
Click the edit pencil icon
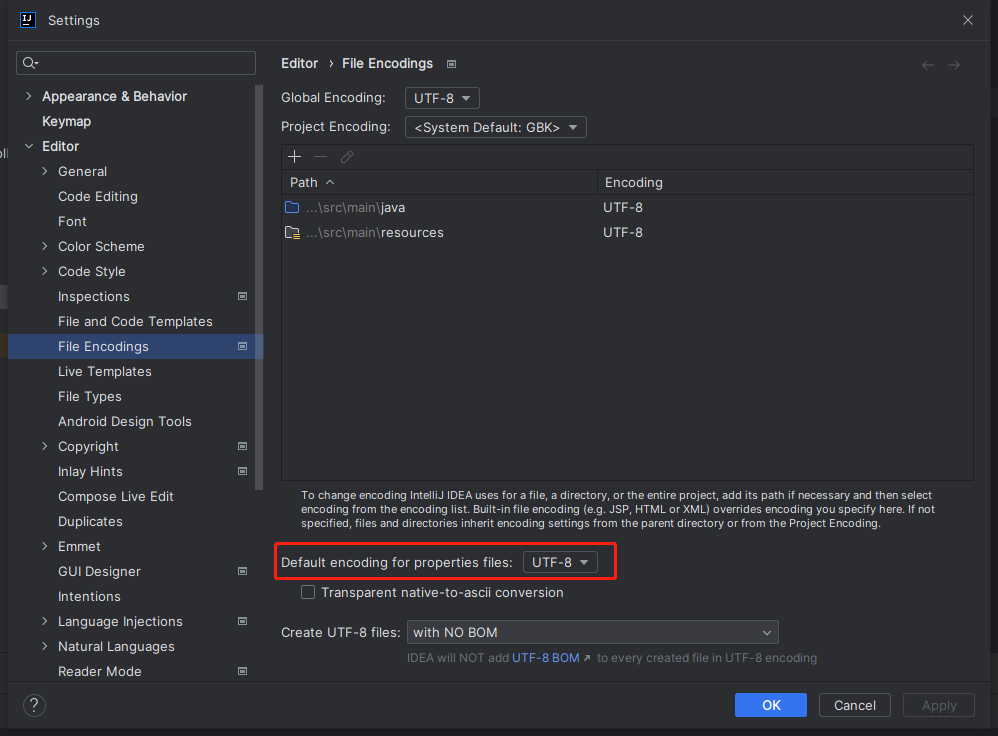coord(347,157)
